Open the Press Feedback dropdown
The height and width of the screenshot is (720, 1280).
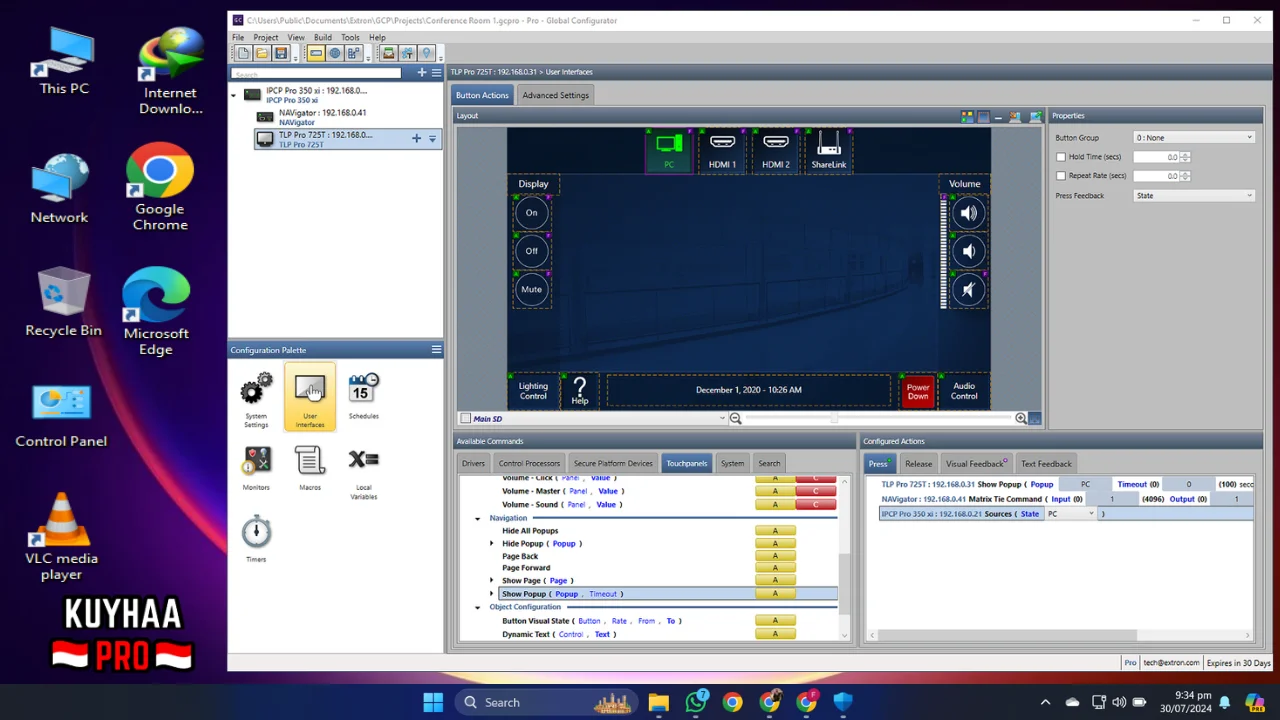click(1193, 196)
